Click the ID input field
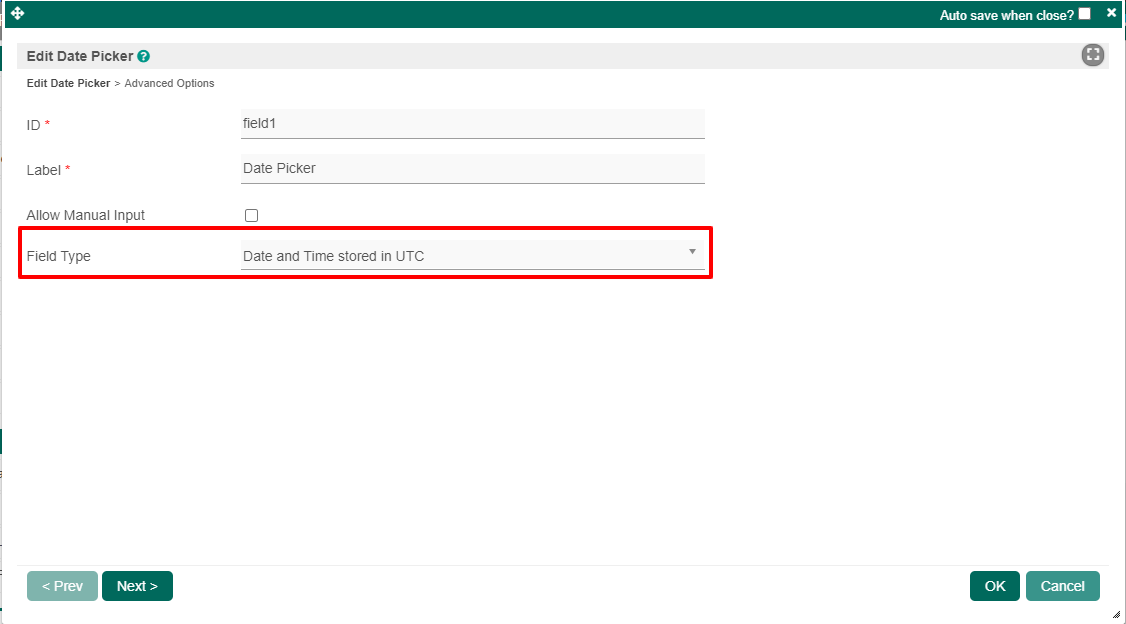 click(473, 124)
